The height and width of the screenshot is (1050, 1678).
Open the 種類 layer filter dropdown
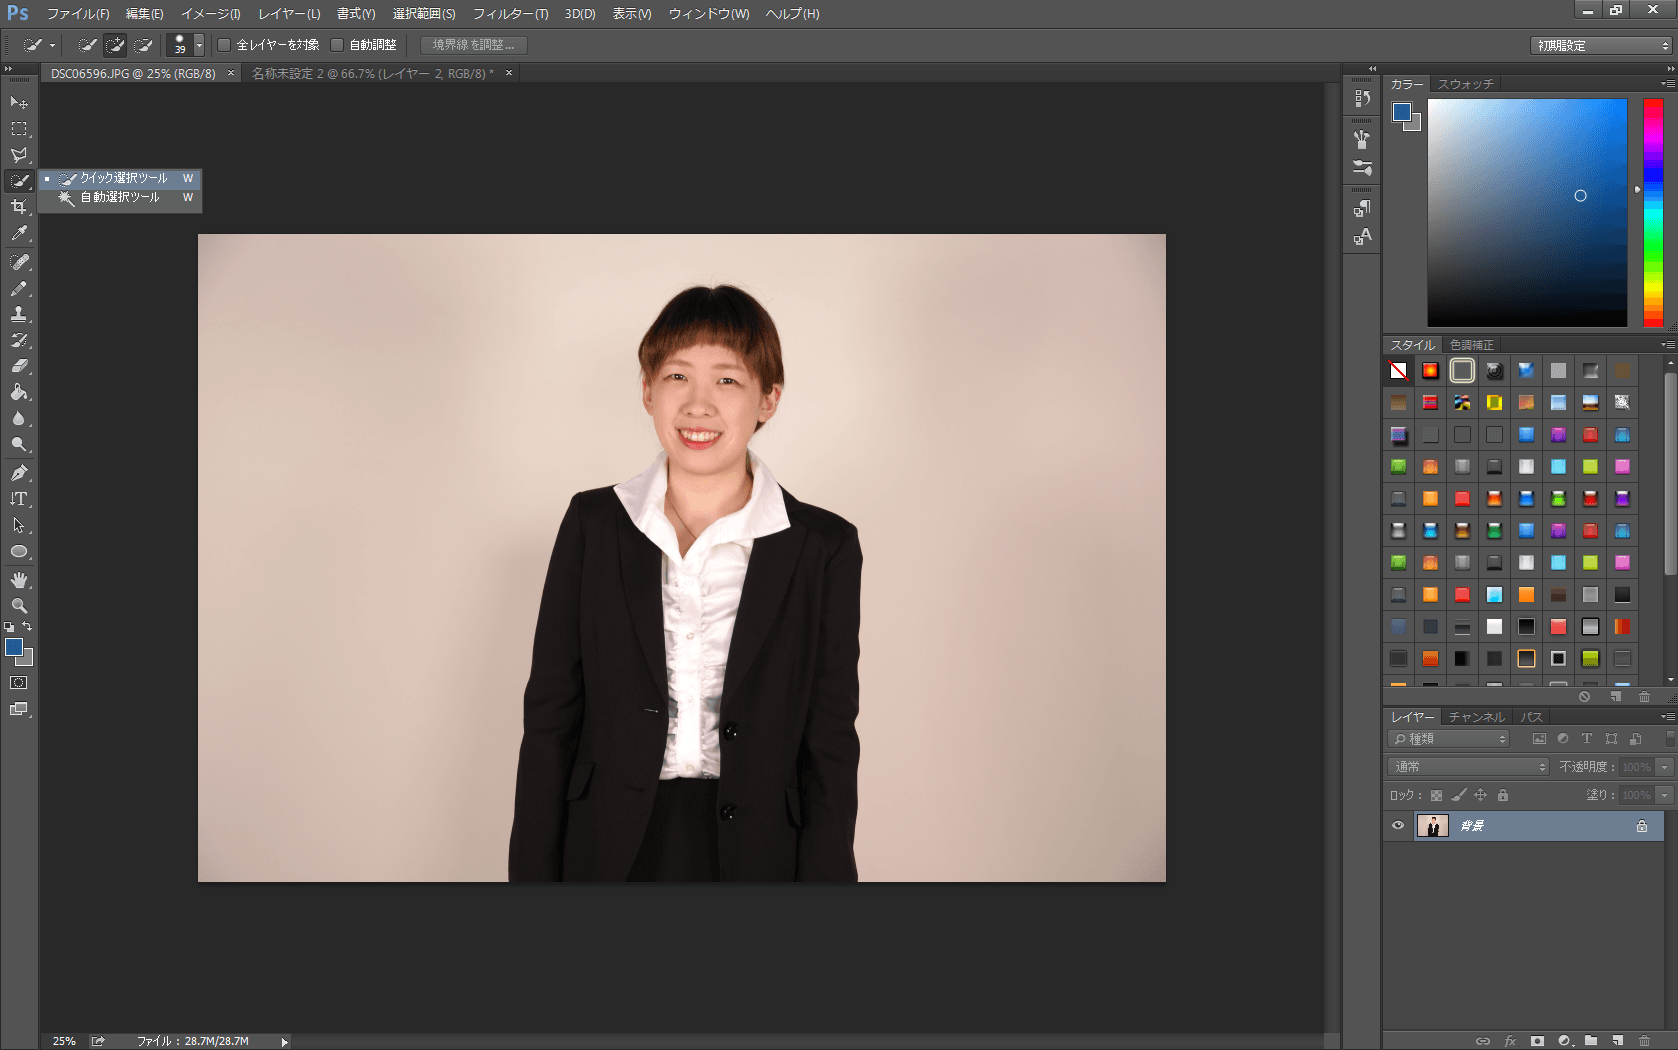[1448, 739]
